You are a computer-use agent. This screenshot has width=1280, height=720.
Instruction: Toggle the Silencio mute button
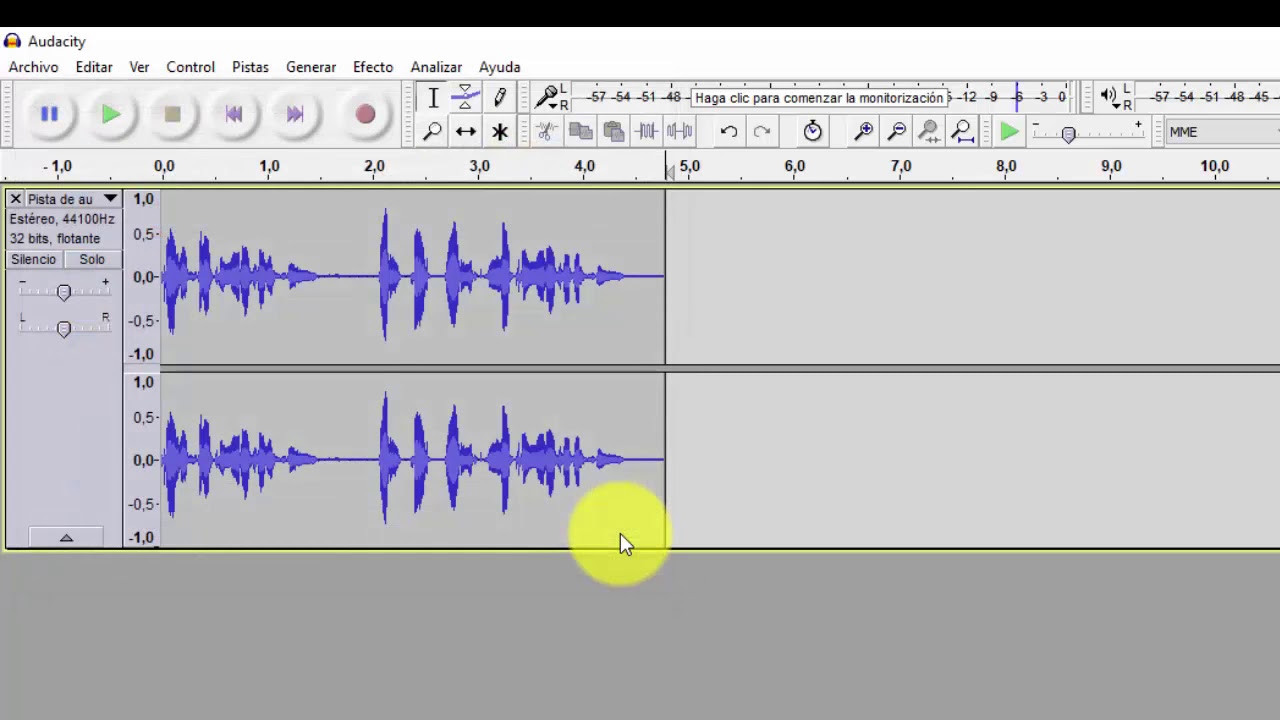33,259
